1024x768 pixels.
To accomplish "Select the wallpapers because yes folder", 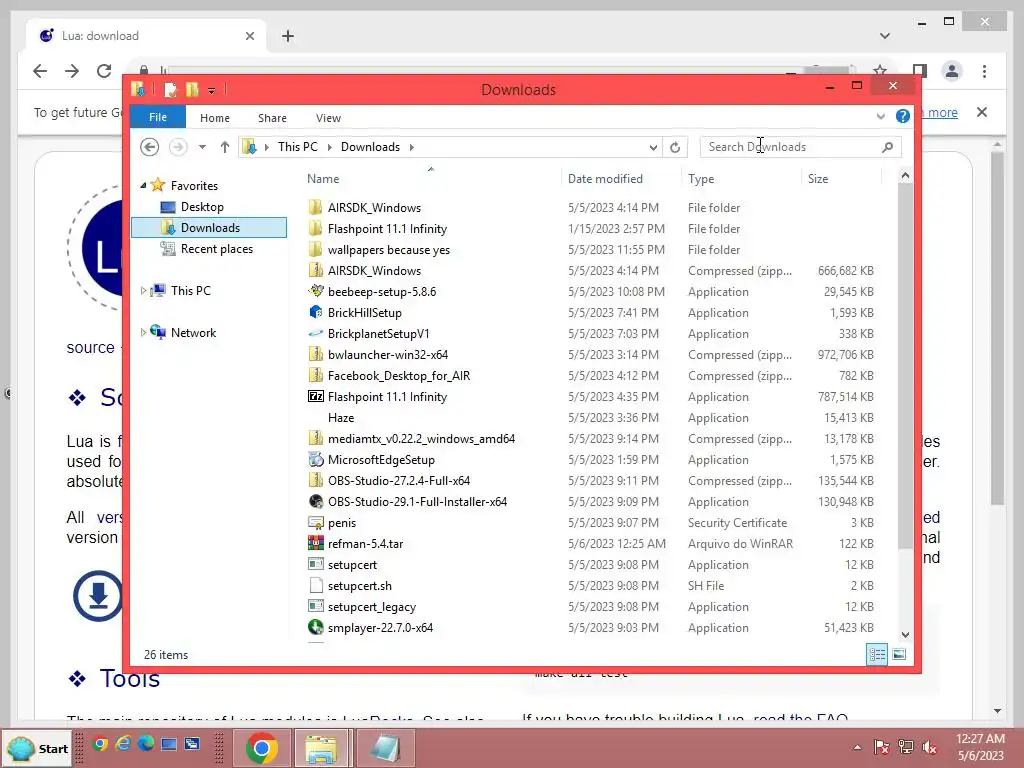I will pyautogui.click(x=389, y=249).
